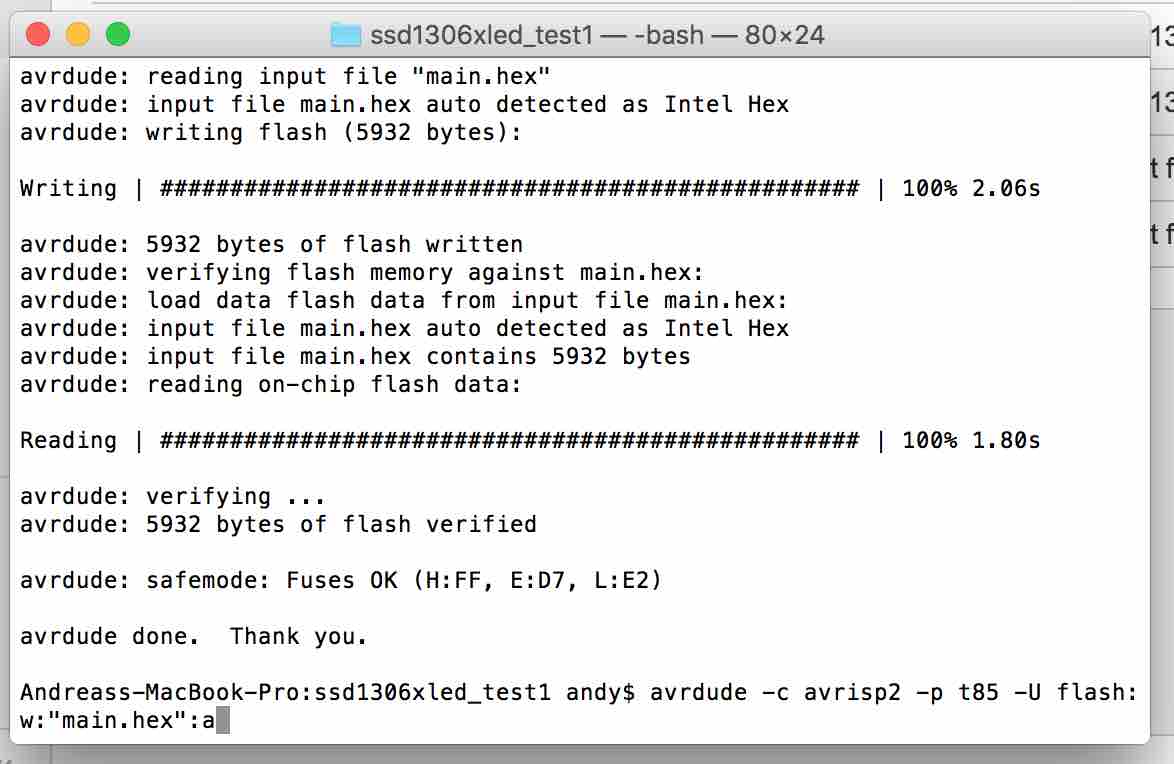The height and width of the screenshot is (764, 1174).
Task: Click the 100% 2.06s writing status
Action: [971, 188]
